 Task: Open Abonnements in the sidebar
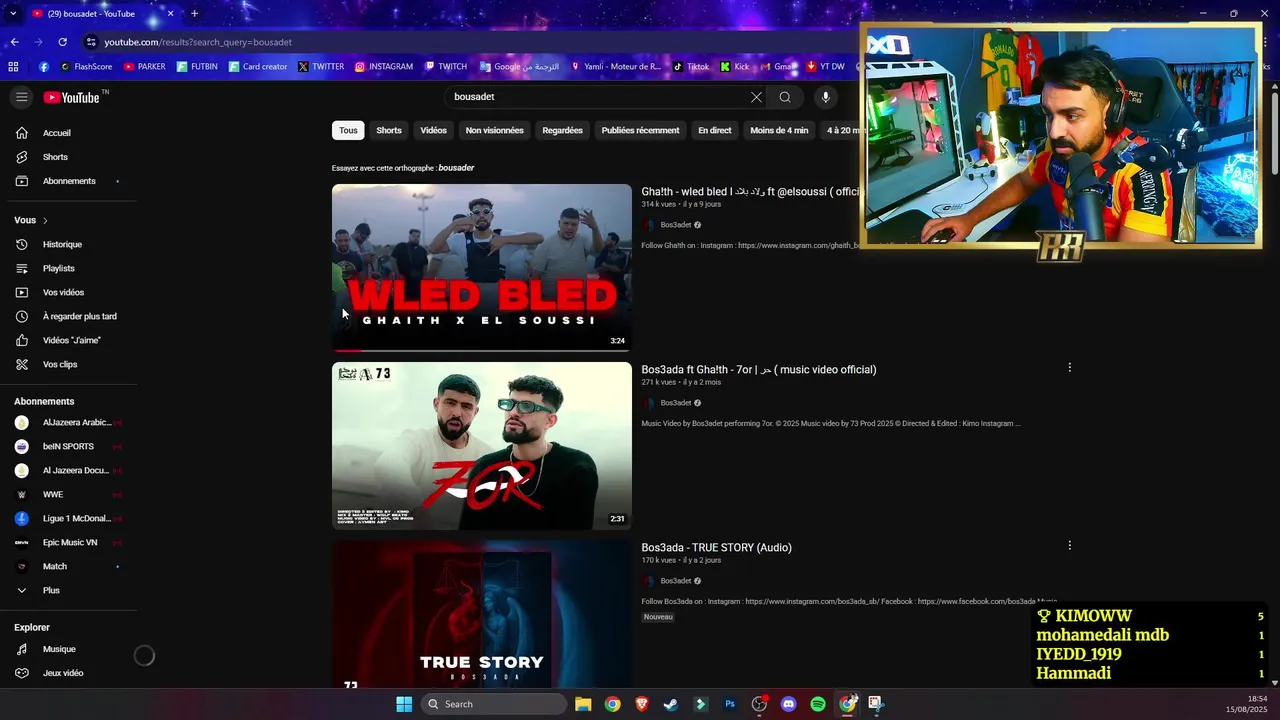pos(69,181)
